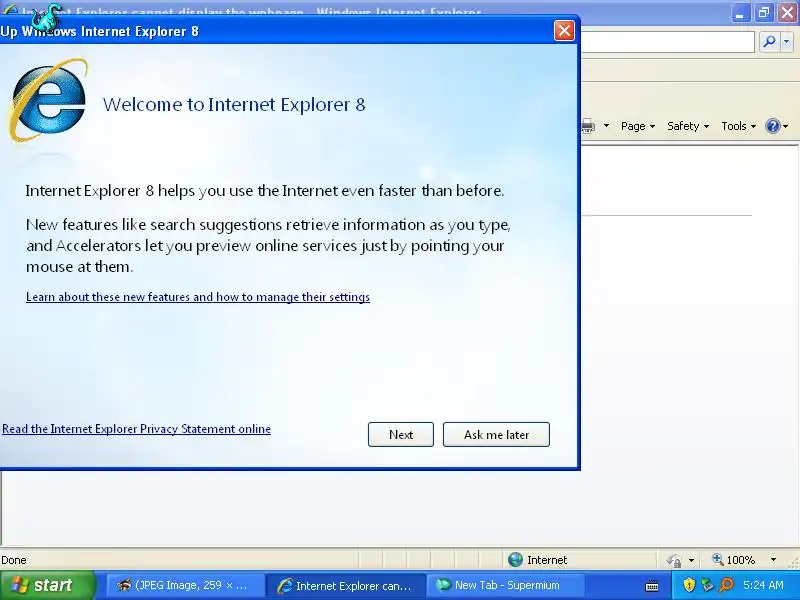Viewport: 800px width, 600px height.
Task: Expand the Help dropdown arrow
Action: pos(786,126)
